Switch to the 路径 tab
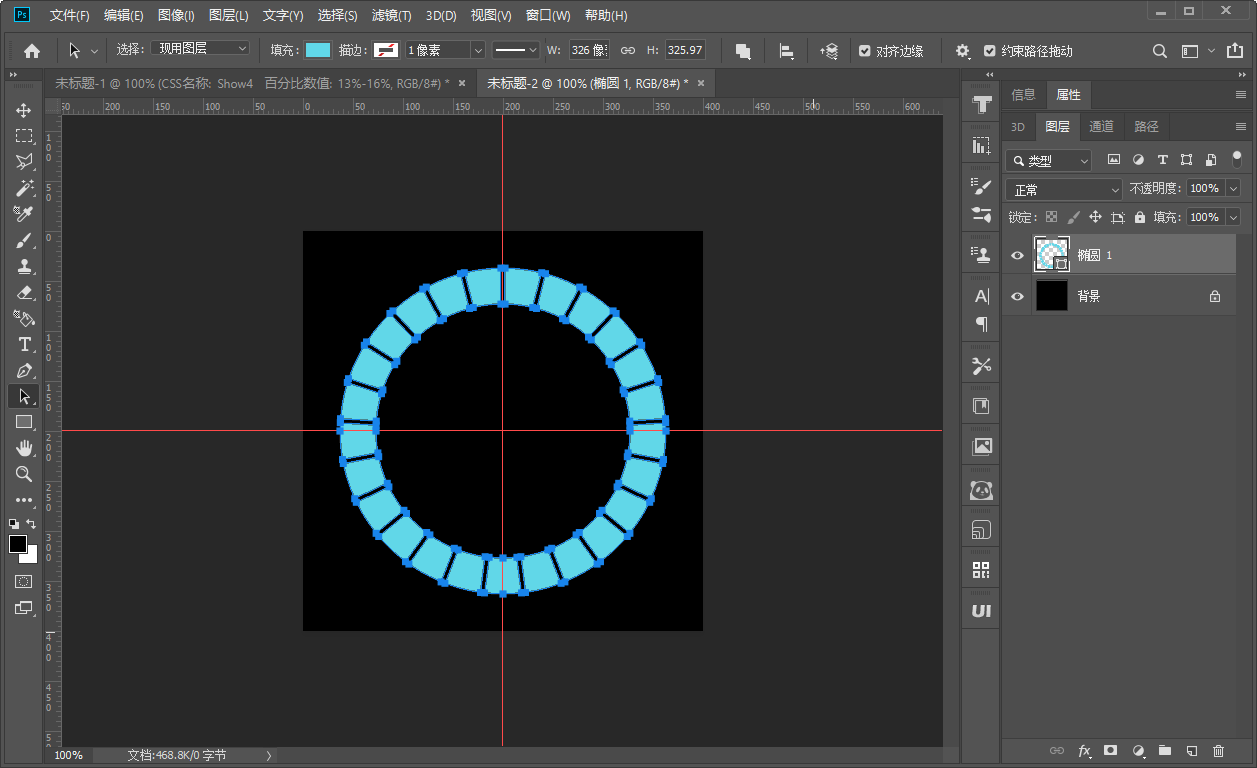 1147,126
